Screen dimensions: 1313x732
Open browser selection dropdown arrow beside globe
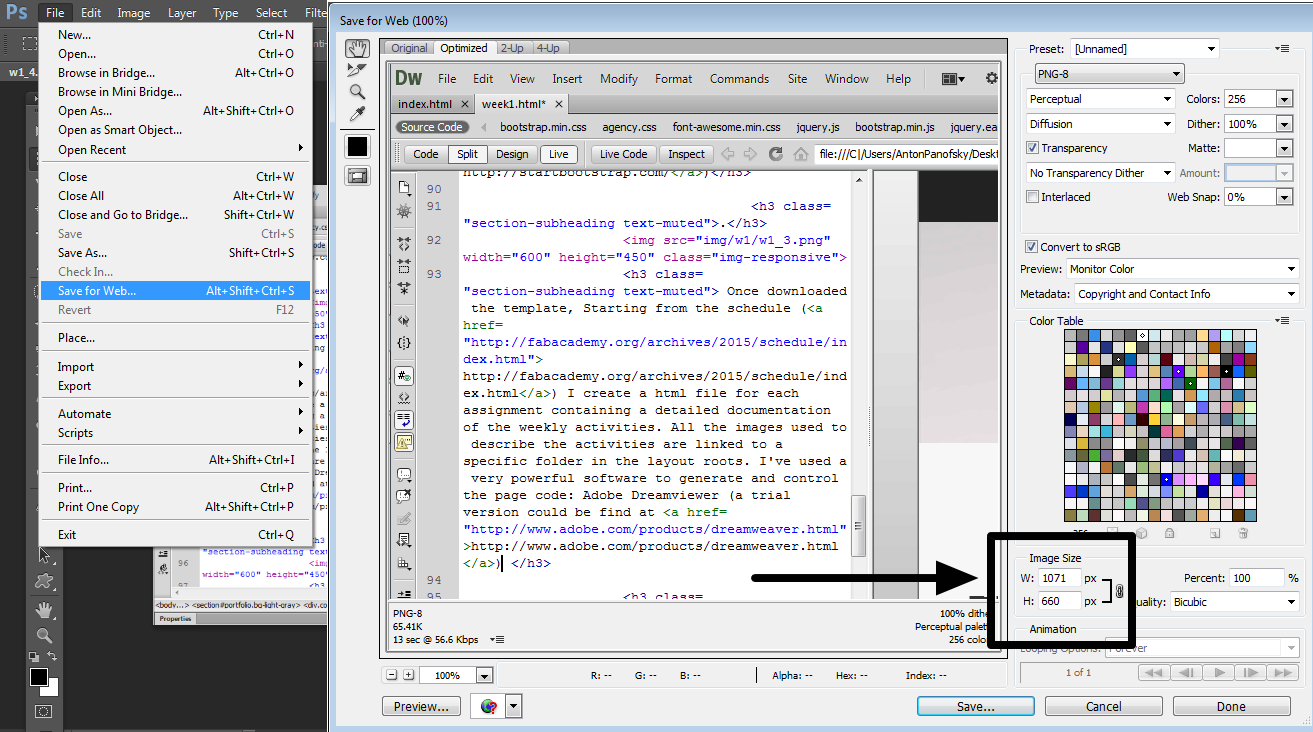[514, 706]
